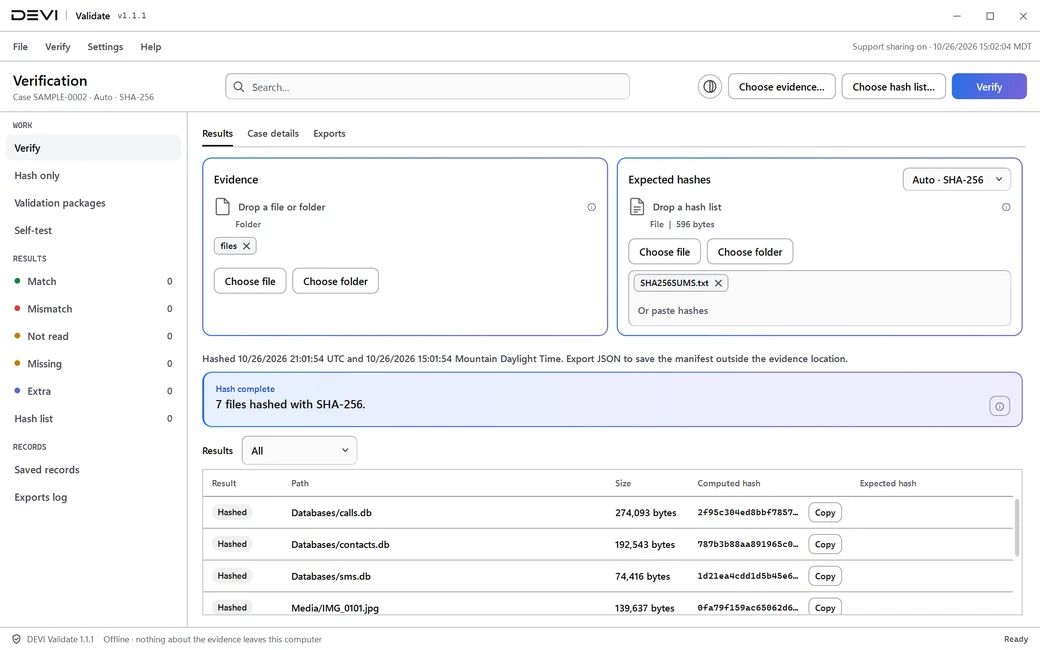The image size is (1040, 650).
Task: Select the Results tab
Action: [218, 133]
